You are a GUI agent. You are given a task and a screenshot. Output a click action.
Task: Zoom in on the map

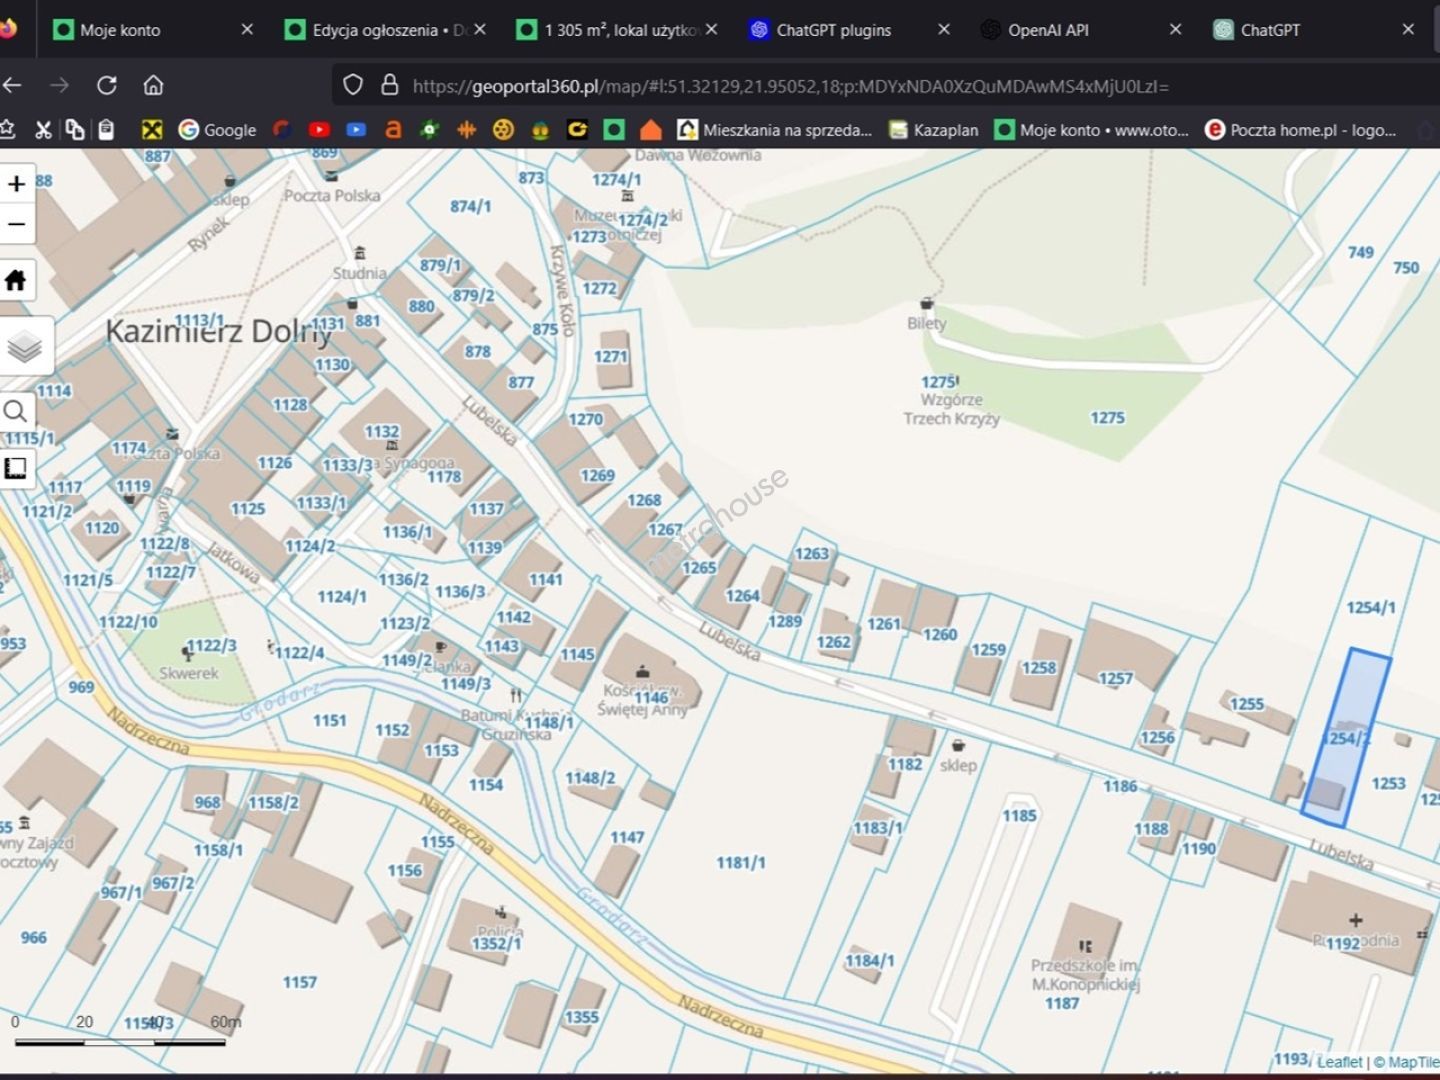[x=16, y=184]
